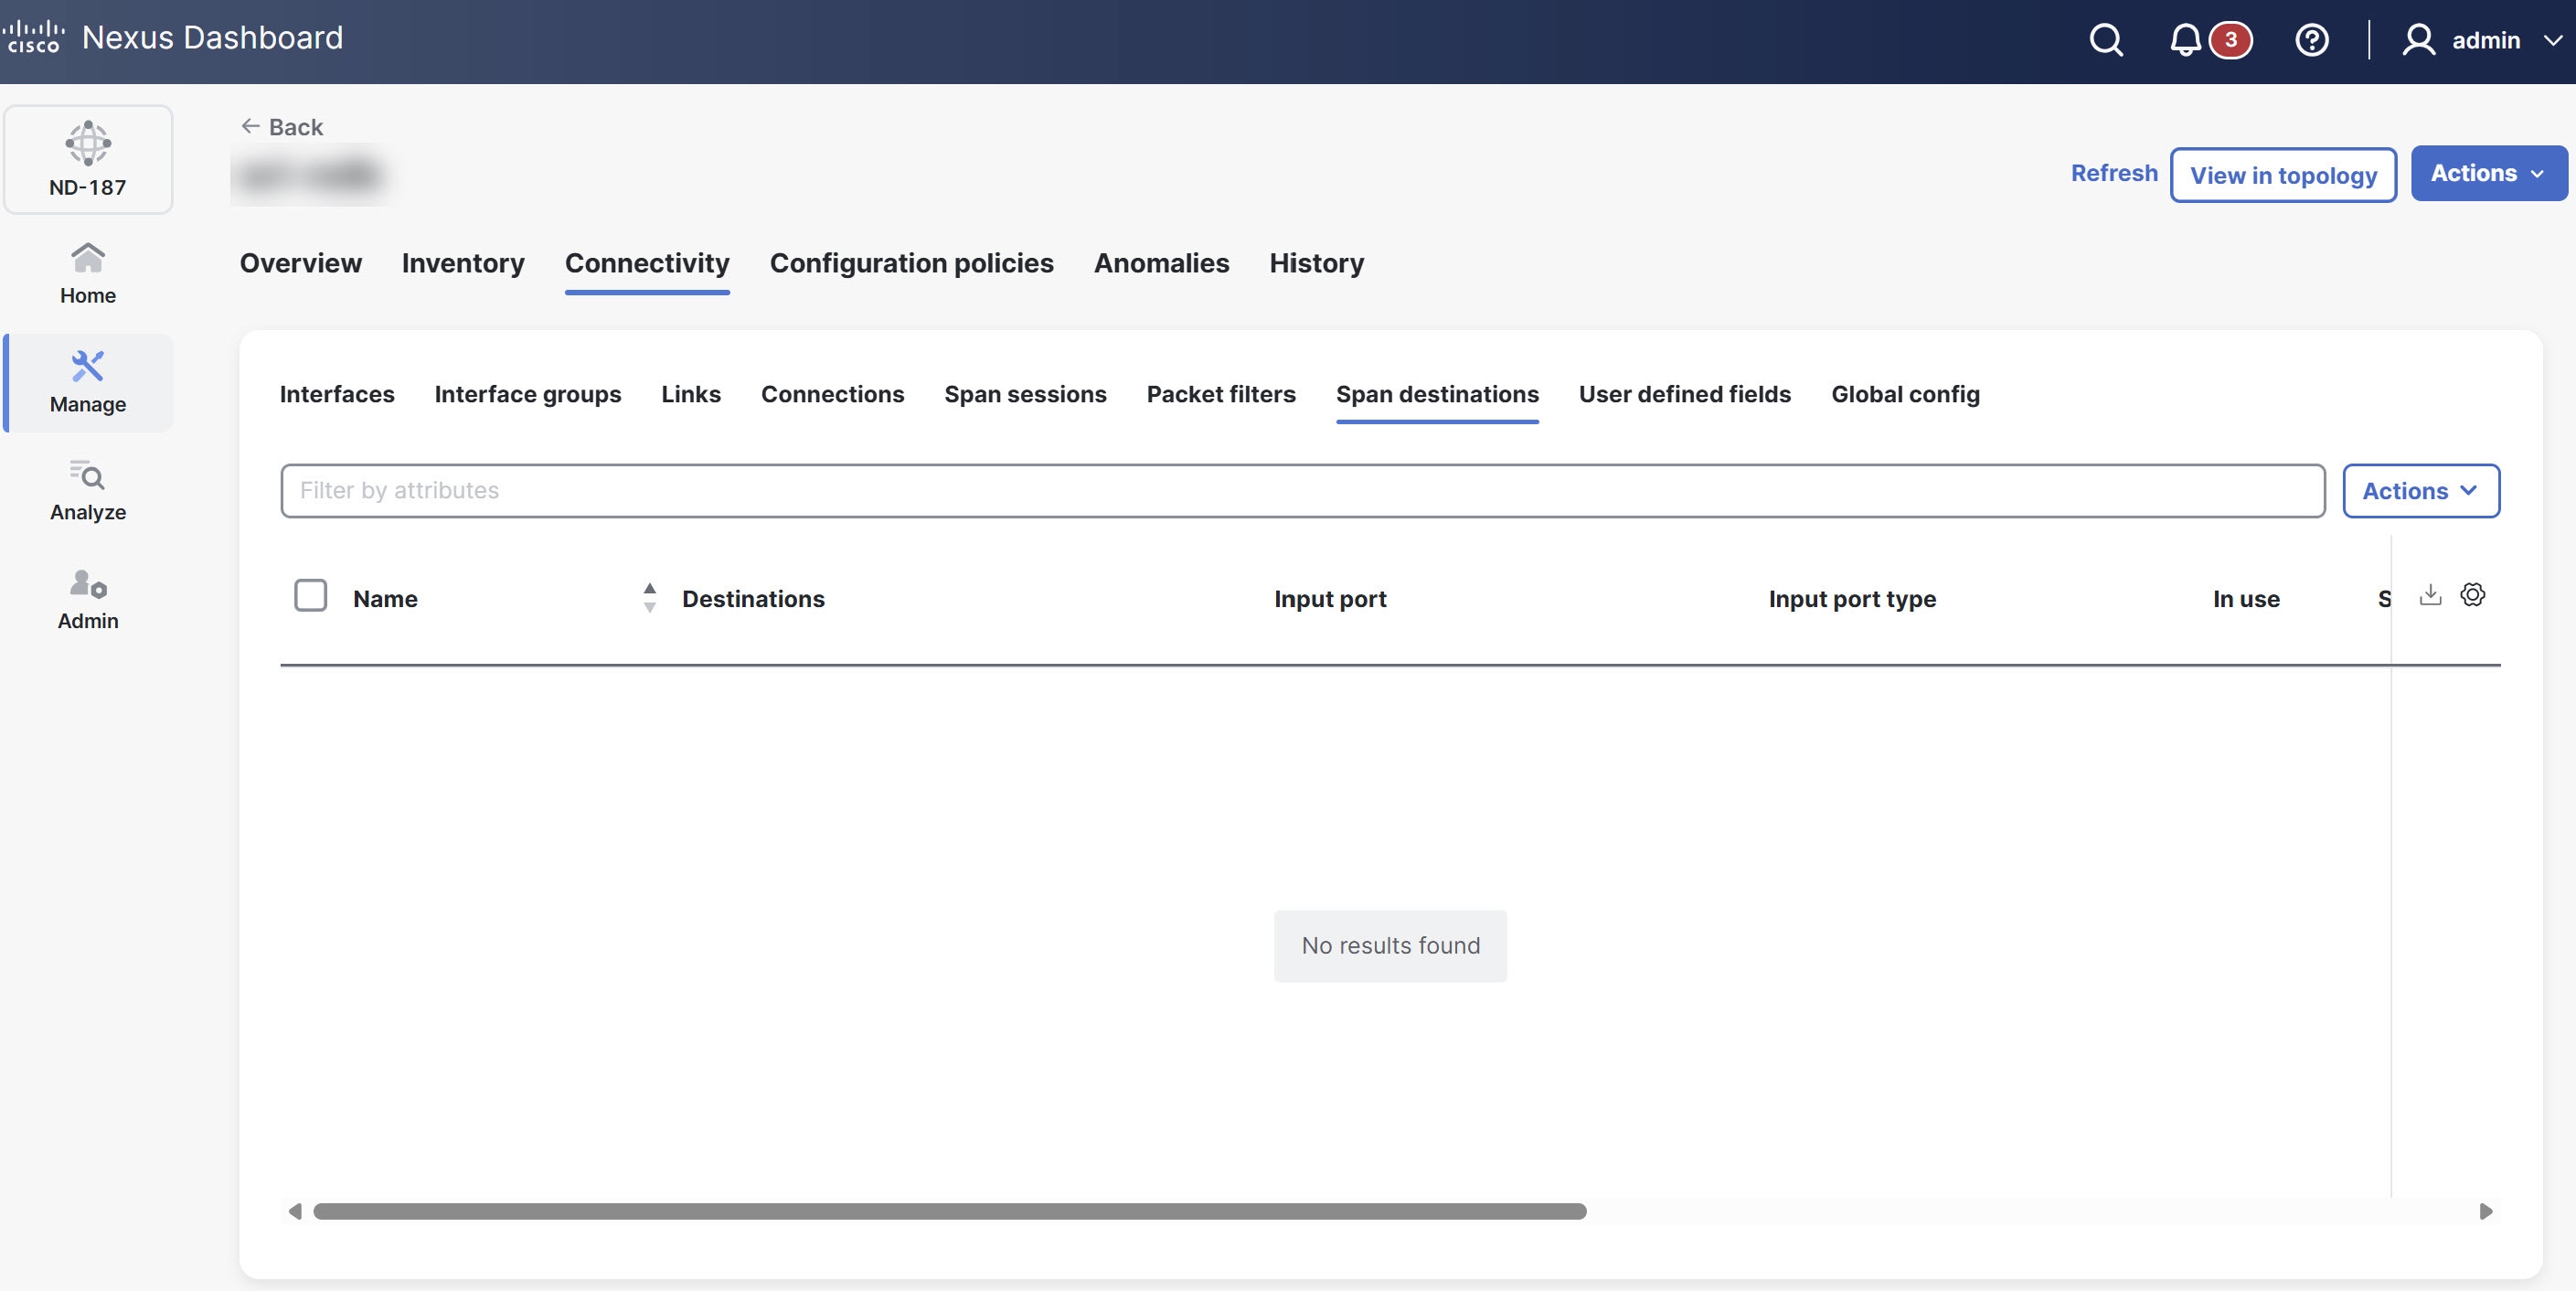
Task: Tick the select-all checkbox beside Name
Action: (x=310, y=596)
